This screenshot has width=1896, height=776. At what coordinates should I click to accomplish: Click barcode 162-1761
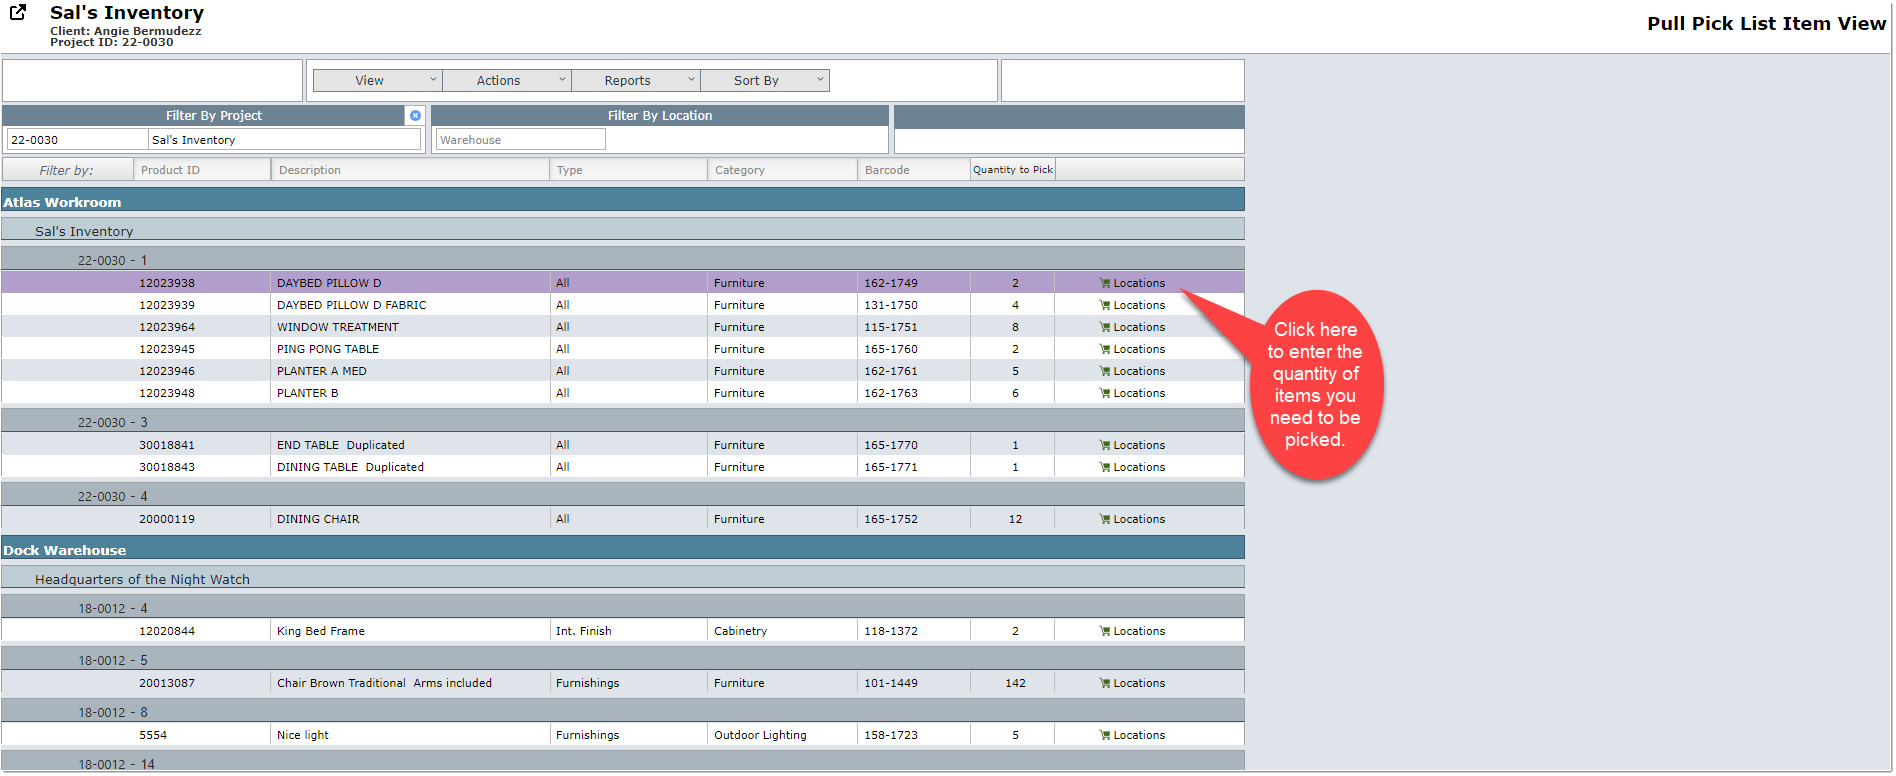(891, 371)
